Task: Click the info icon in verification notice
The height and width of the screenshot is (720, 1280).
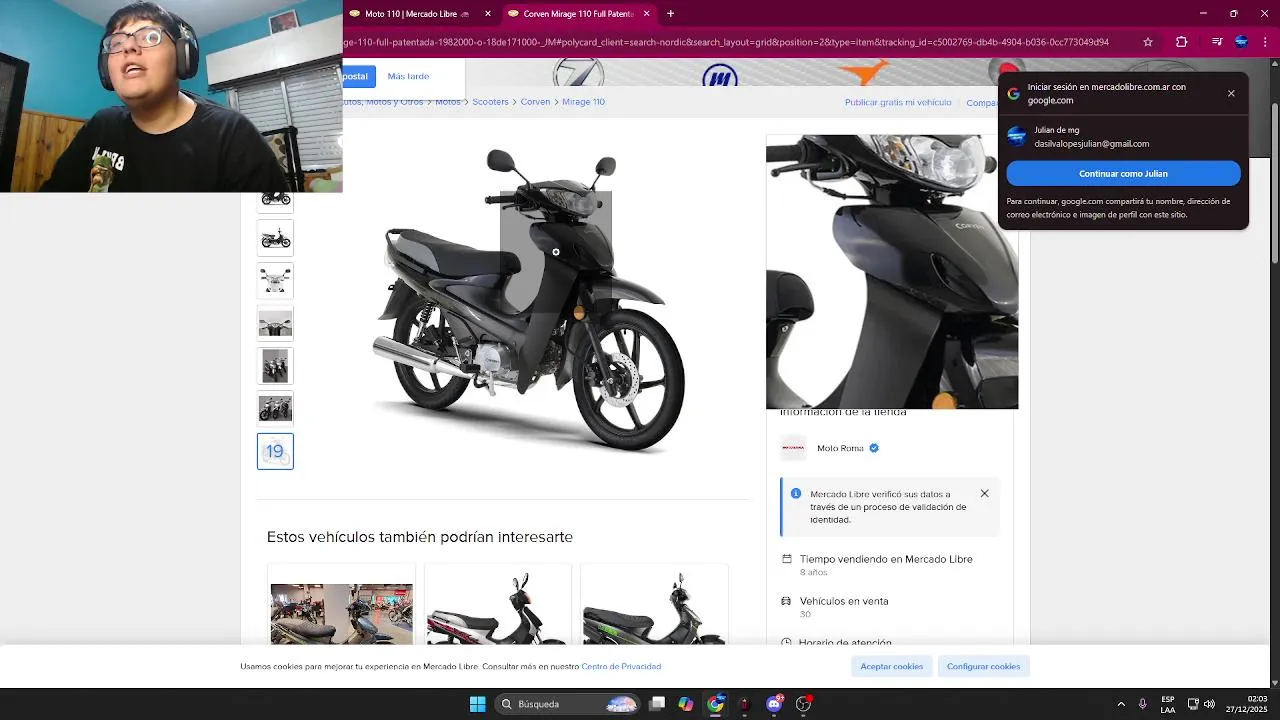Action: coord(796,494)
